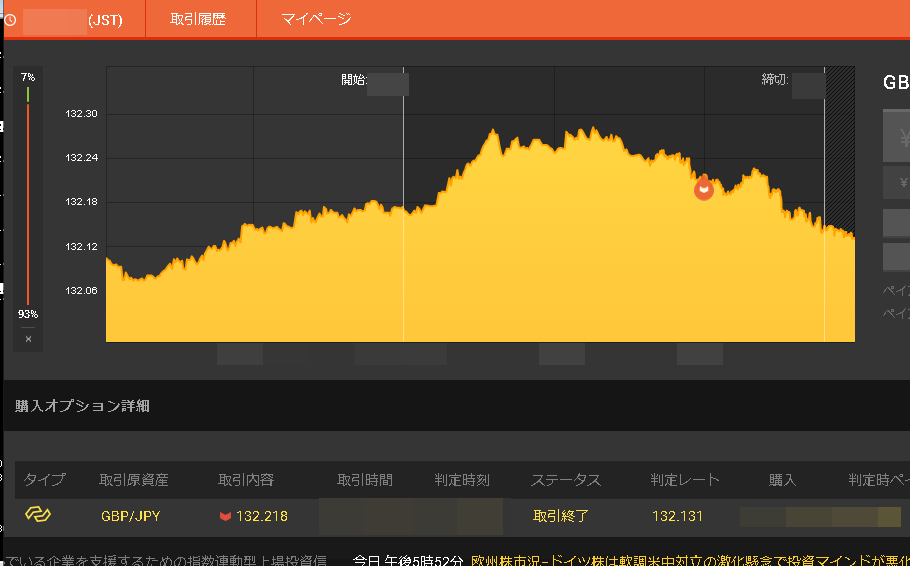Select GBP/JPY asset cell

pyautogui.click(x=131, y=516)
